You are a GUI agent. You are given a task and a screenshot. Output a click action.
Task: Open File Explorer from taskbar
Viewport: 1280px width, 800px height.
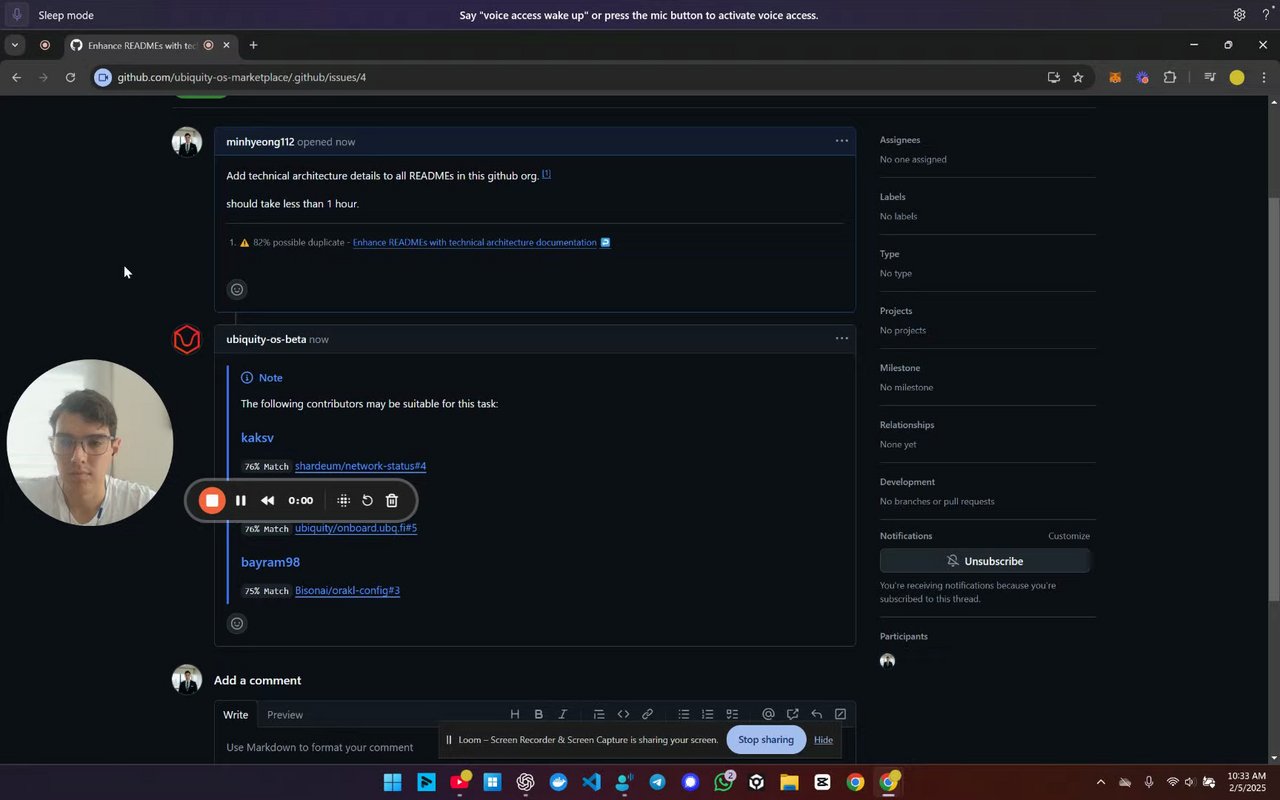coord(789,782)
